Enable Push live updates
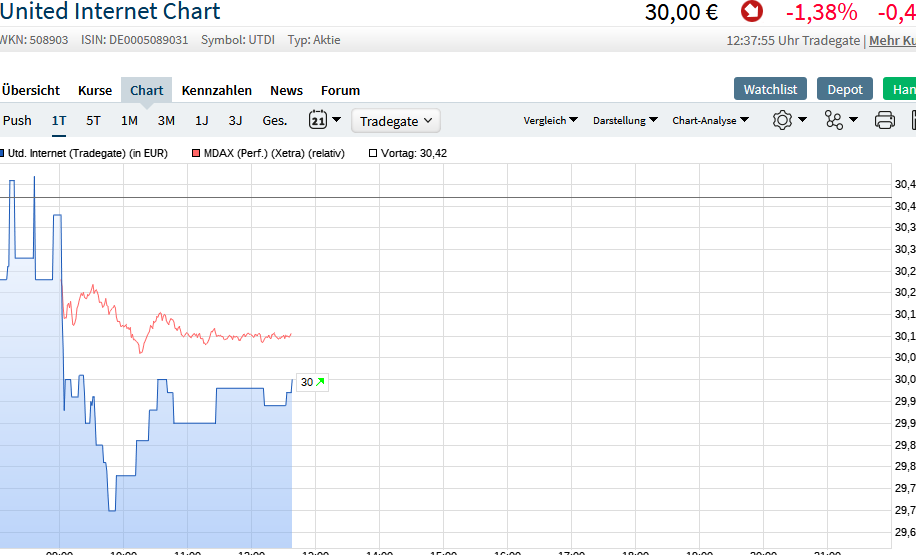This screenshot has height=555, width=916. coord(17,121)
